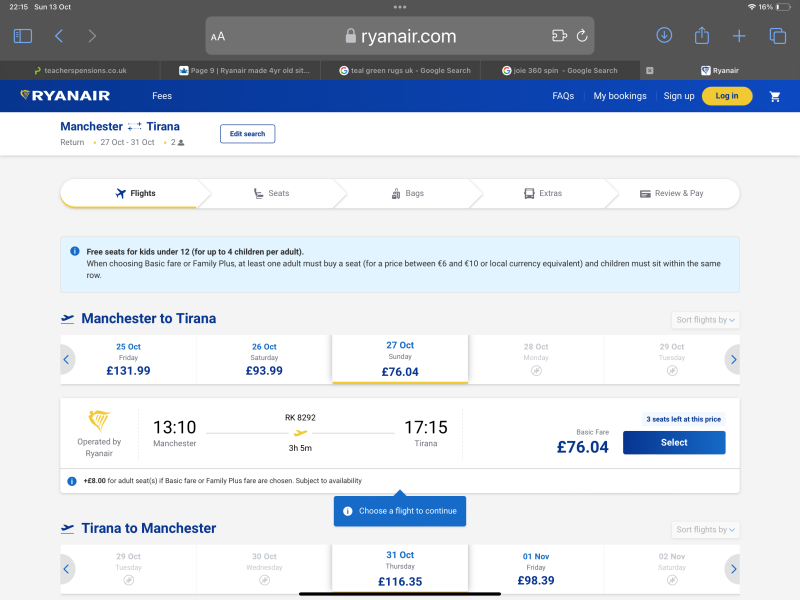Open Sort flights by for Tirana to Manchester
The height and width of the screenshot is (600, 800).
705,529
